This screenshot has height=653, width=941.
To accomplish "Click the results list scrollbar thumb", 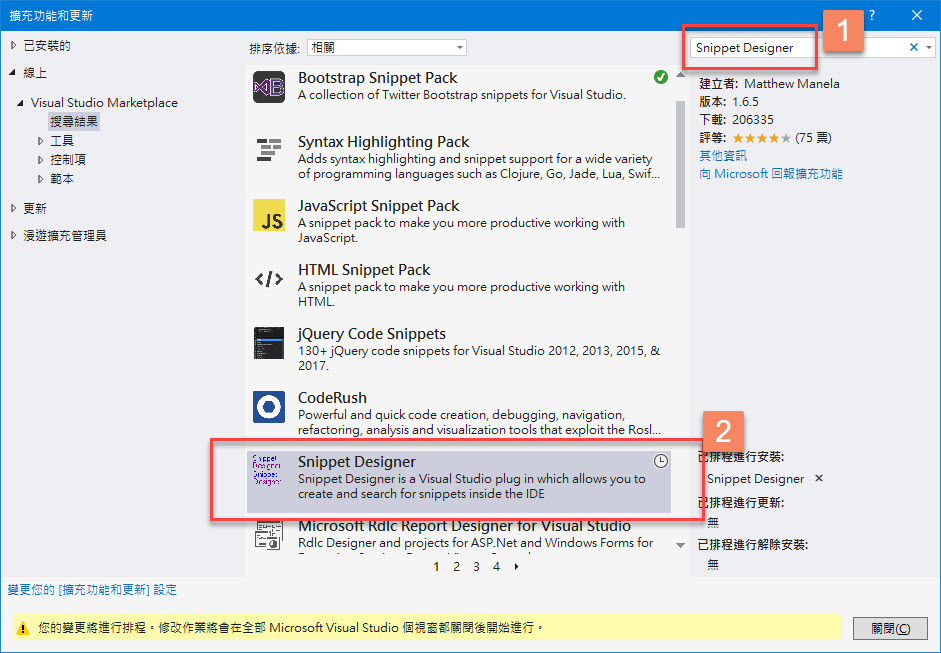I will [680, 164].
